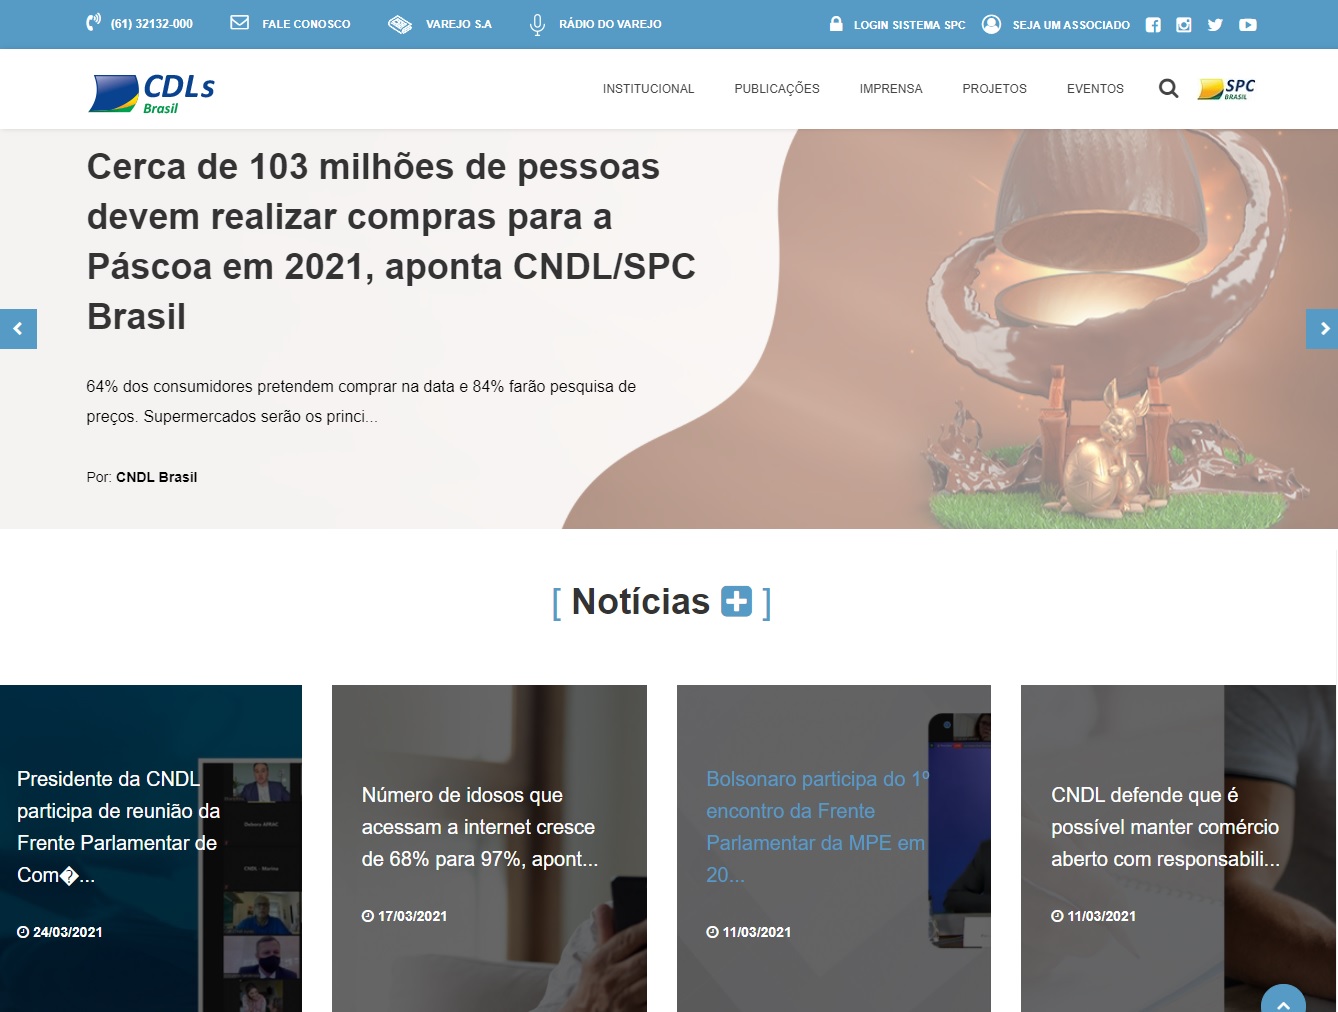Go to the previous carousel slide
The width and height of the screenshot is (1338, 1012).
tap(18, 329)
